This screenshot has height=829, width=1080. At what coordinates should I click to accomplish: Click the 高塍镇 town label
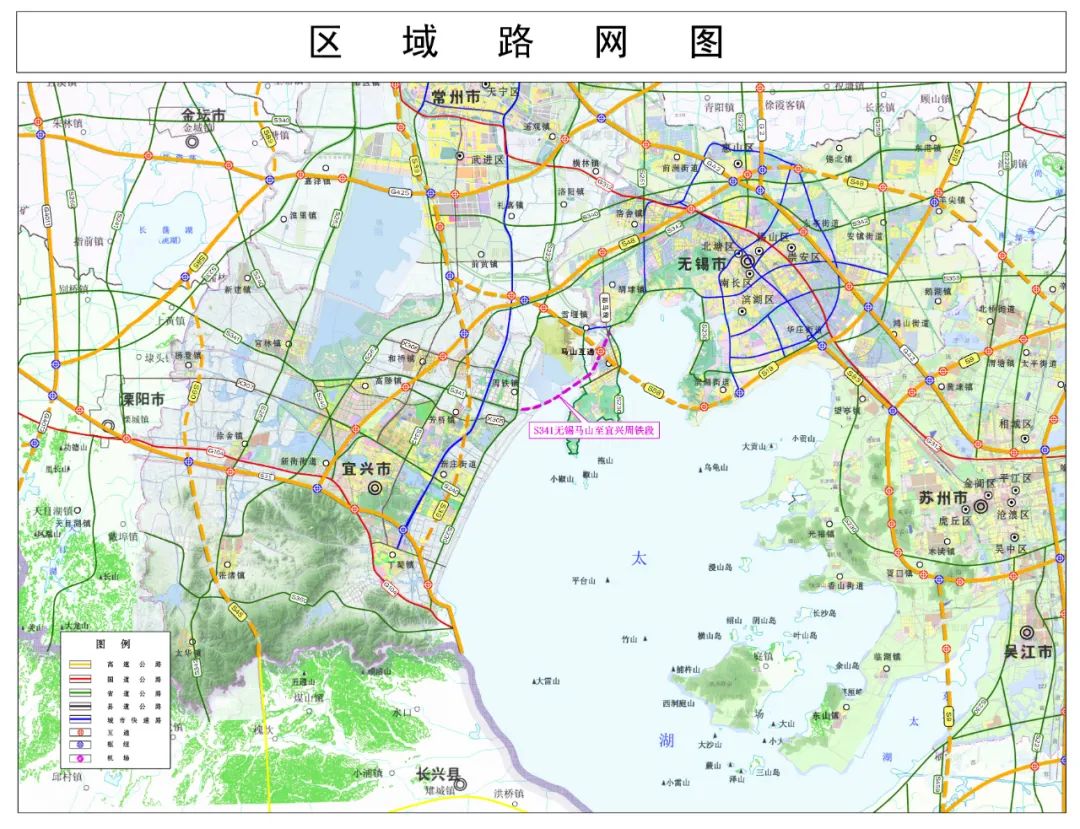tap(388, 380)
